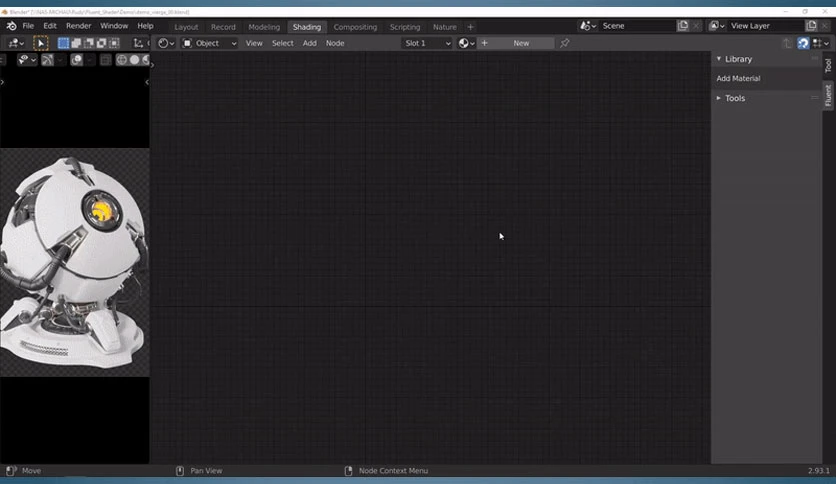Switch to the Layout workspace tab
Screen dimensions: 836x484
tap(186, 27)
